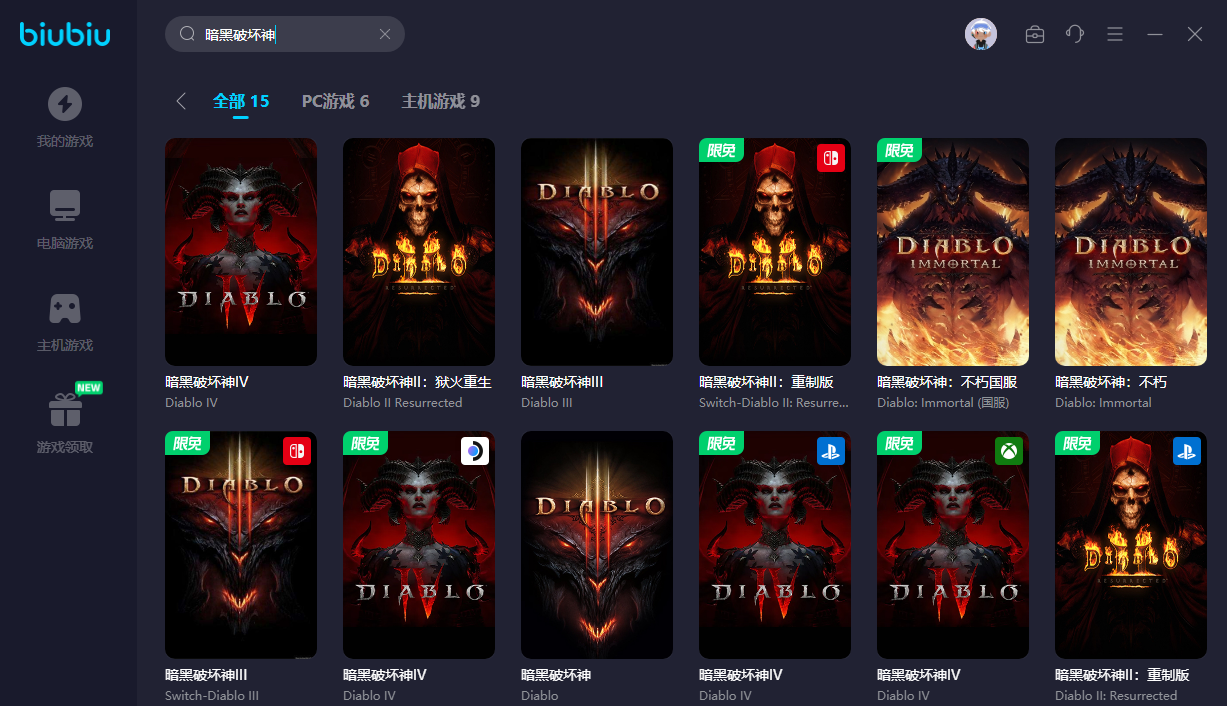Click Xbox badge on Diablo IV card
Image resolution: width=1227 pixels, height=706 pixels.
click(x=1009, y=451)
